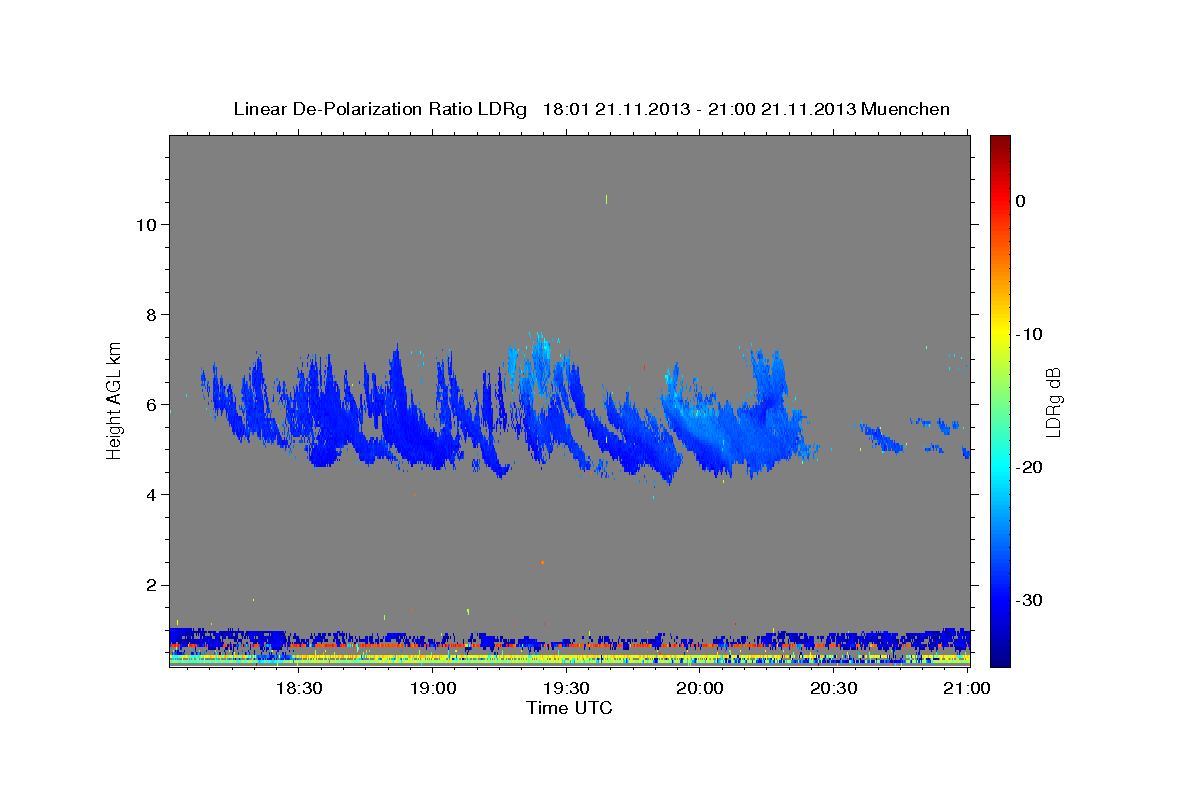Click the 'Time UTC' axis title
The height and width of the screenshot is (800, 1200).
coord(569,708)
